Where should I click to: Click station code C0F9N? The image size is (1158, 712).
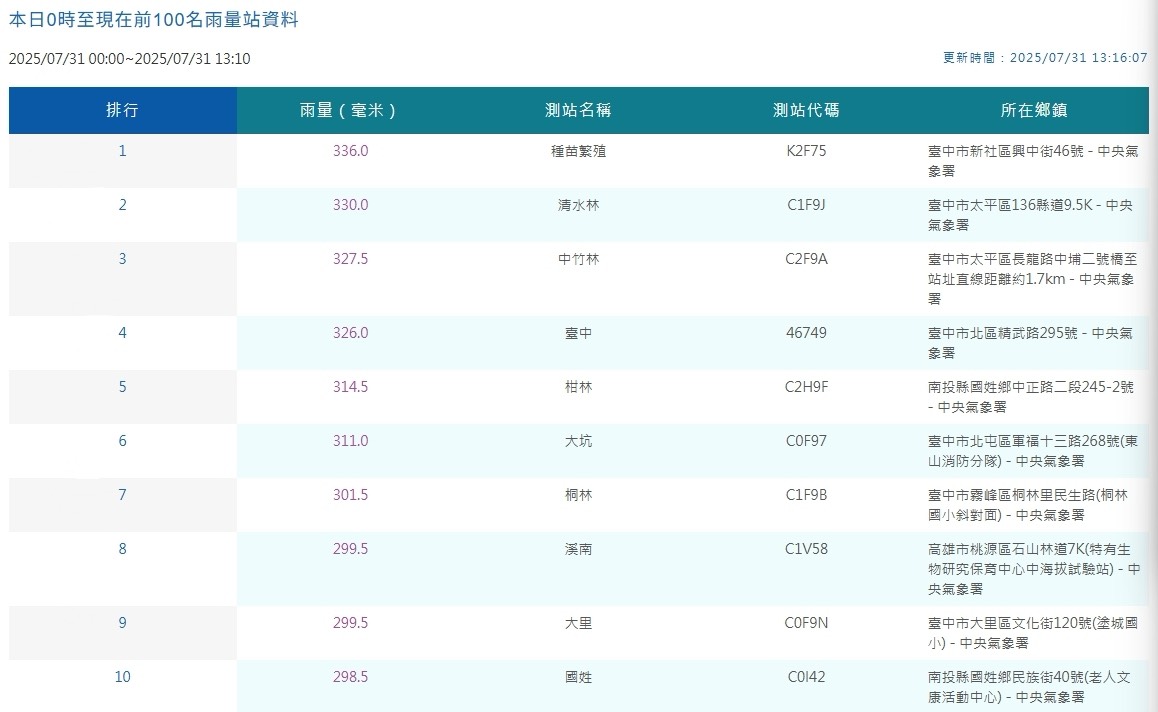(806, 623)
